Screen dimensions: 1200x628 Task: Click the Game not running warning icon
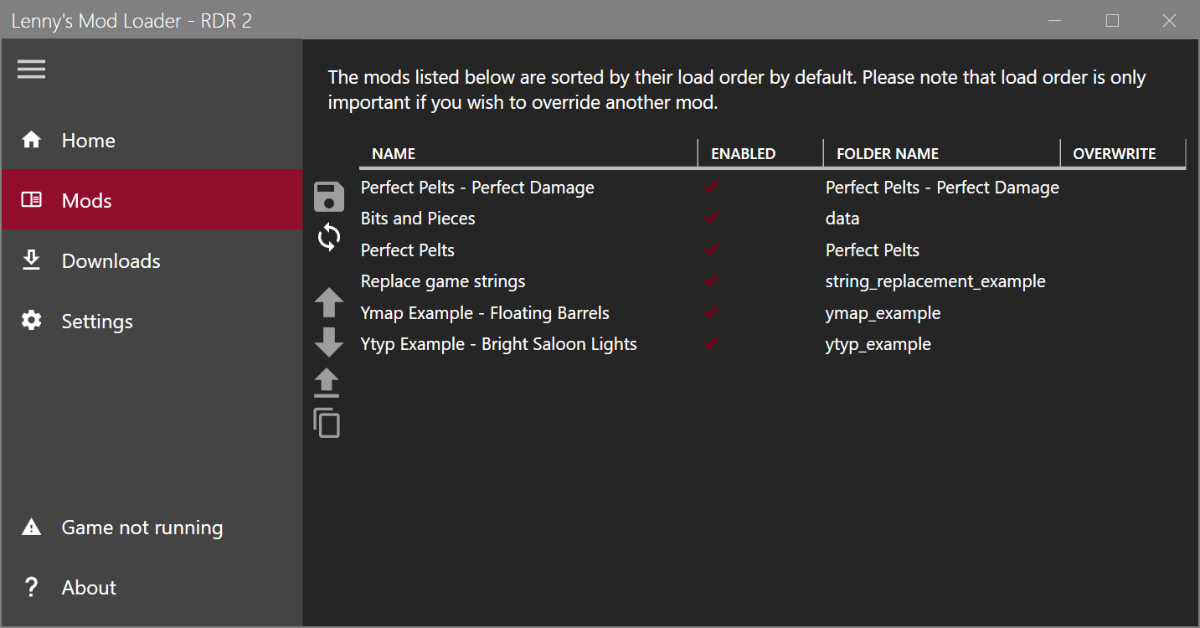point(32,527)
